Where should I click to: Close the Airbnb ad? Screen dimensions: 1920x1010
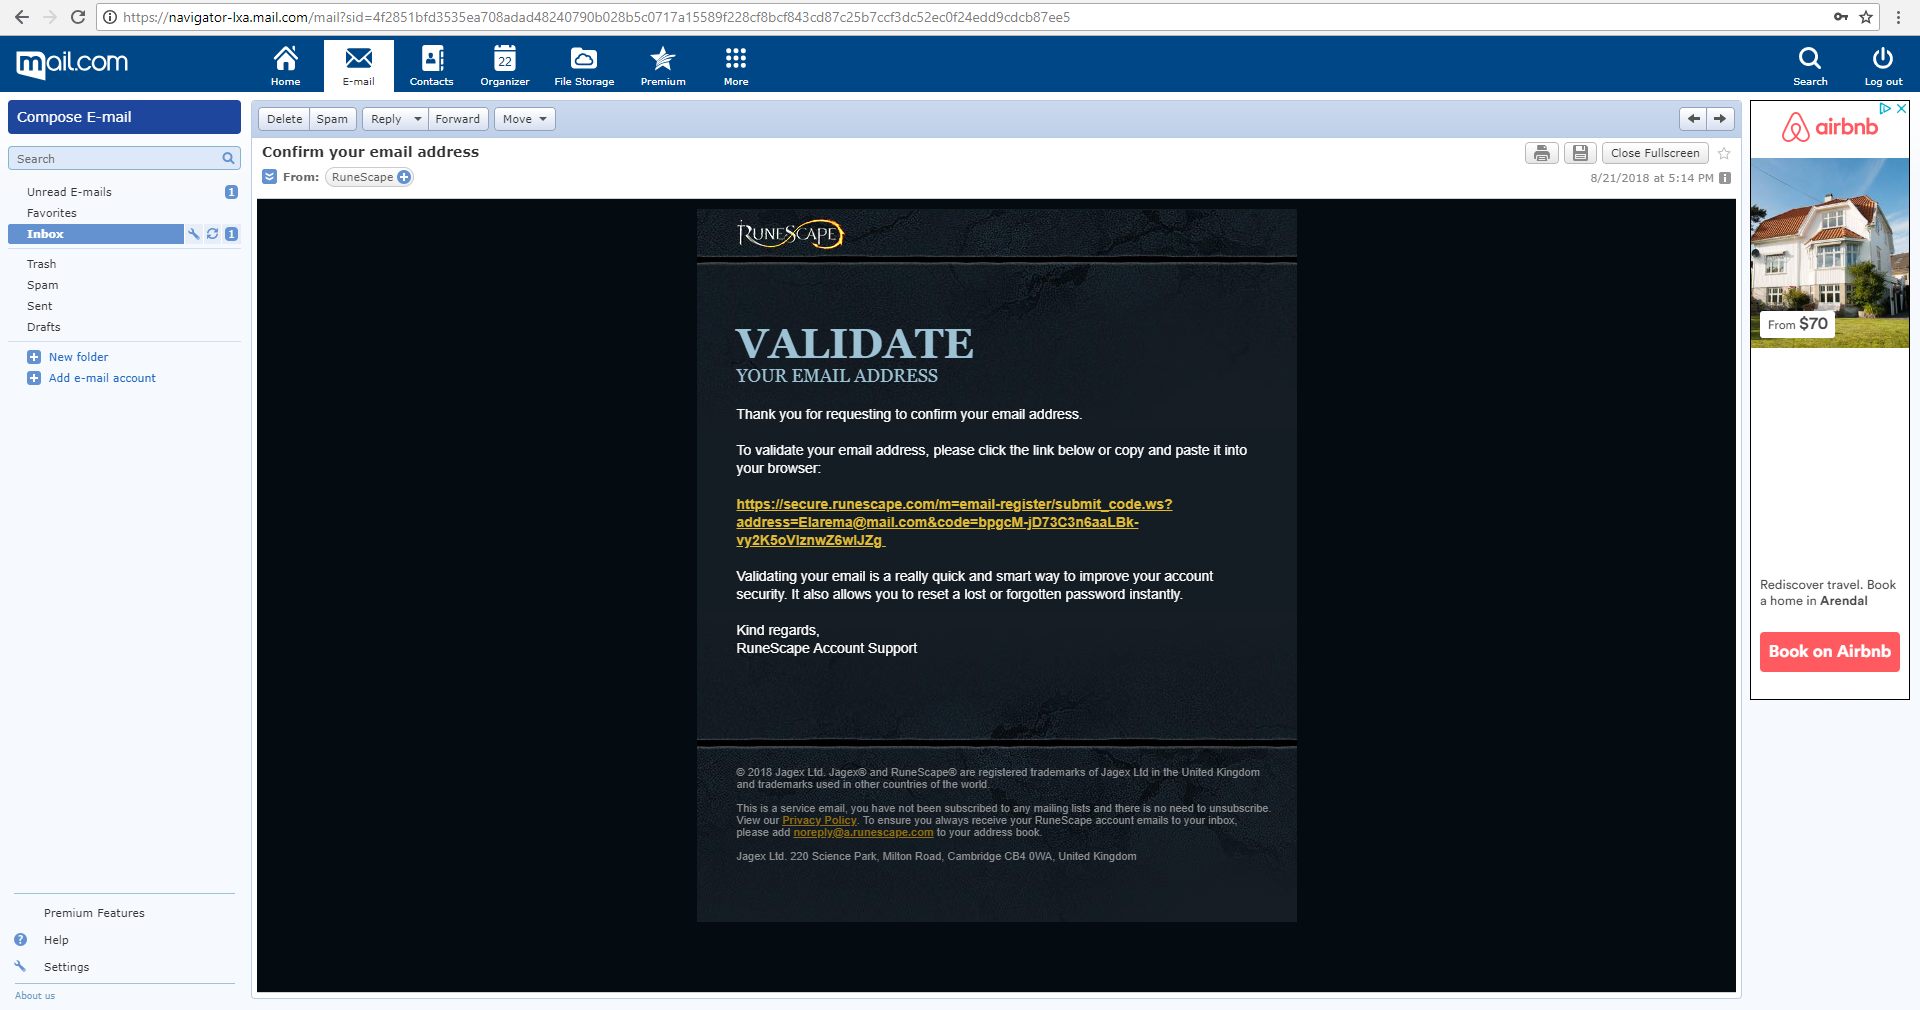coord(1901,108)
